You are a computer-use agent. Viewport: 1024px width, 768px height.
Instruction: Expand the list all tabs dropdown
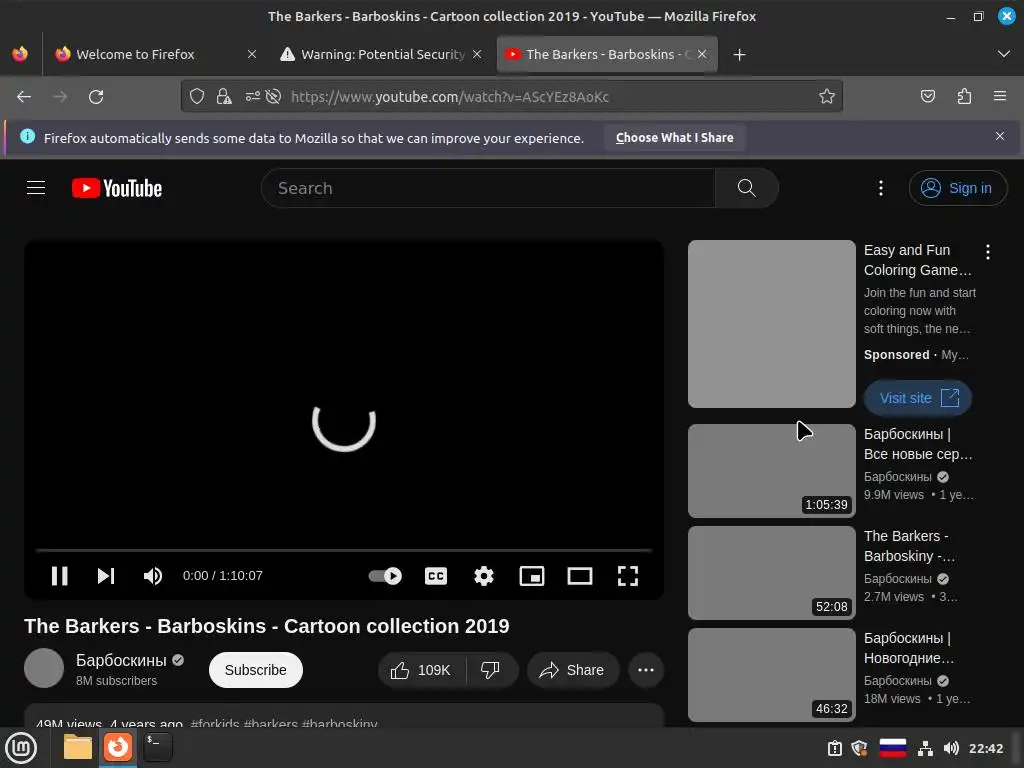pos(1004,54)
